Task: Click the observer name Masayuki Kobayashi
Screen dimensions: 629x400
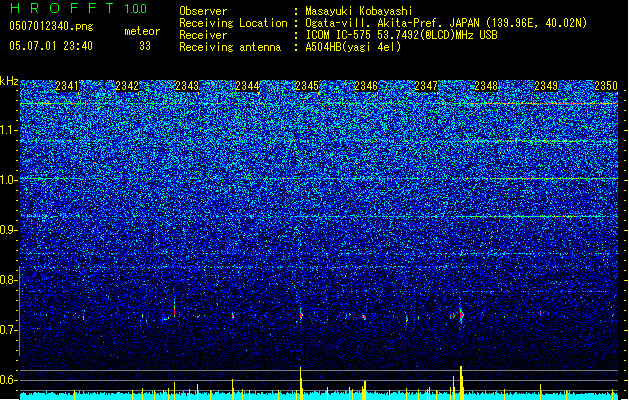Action: 359,11
